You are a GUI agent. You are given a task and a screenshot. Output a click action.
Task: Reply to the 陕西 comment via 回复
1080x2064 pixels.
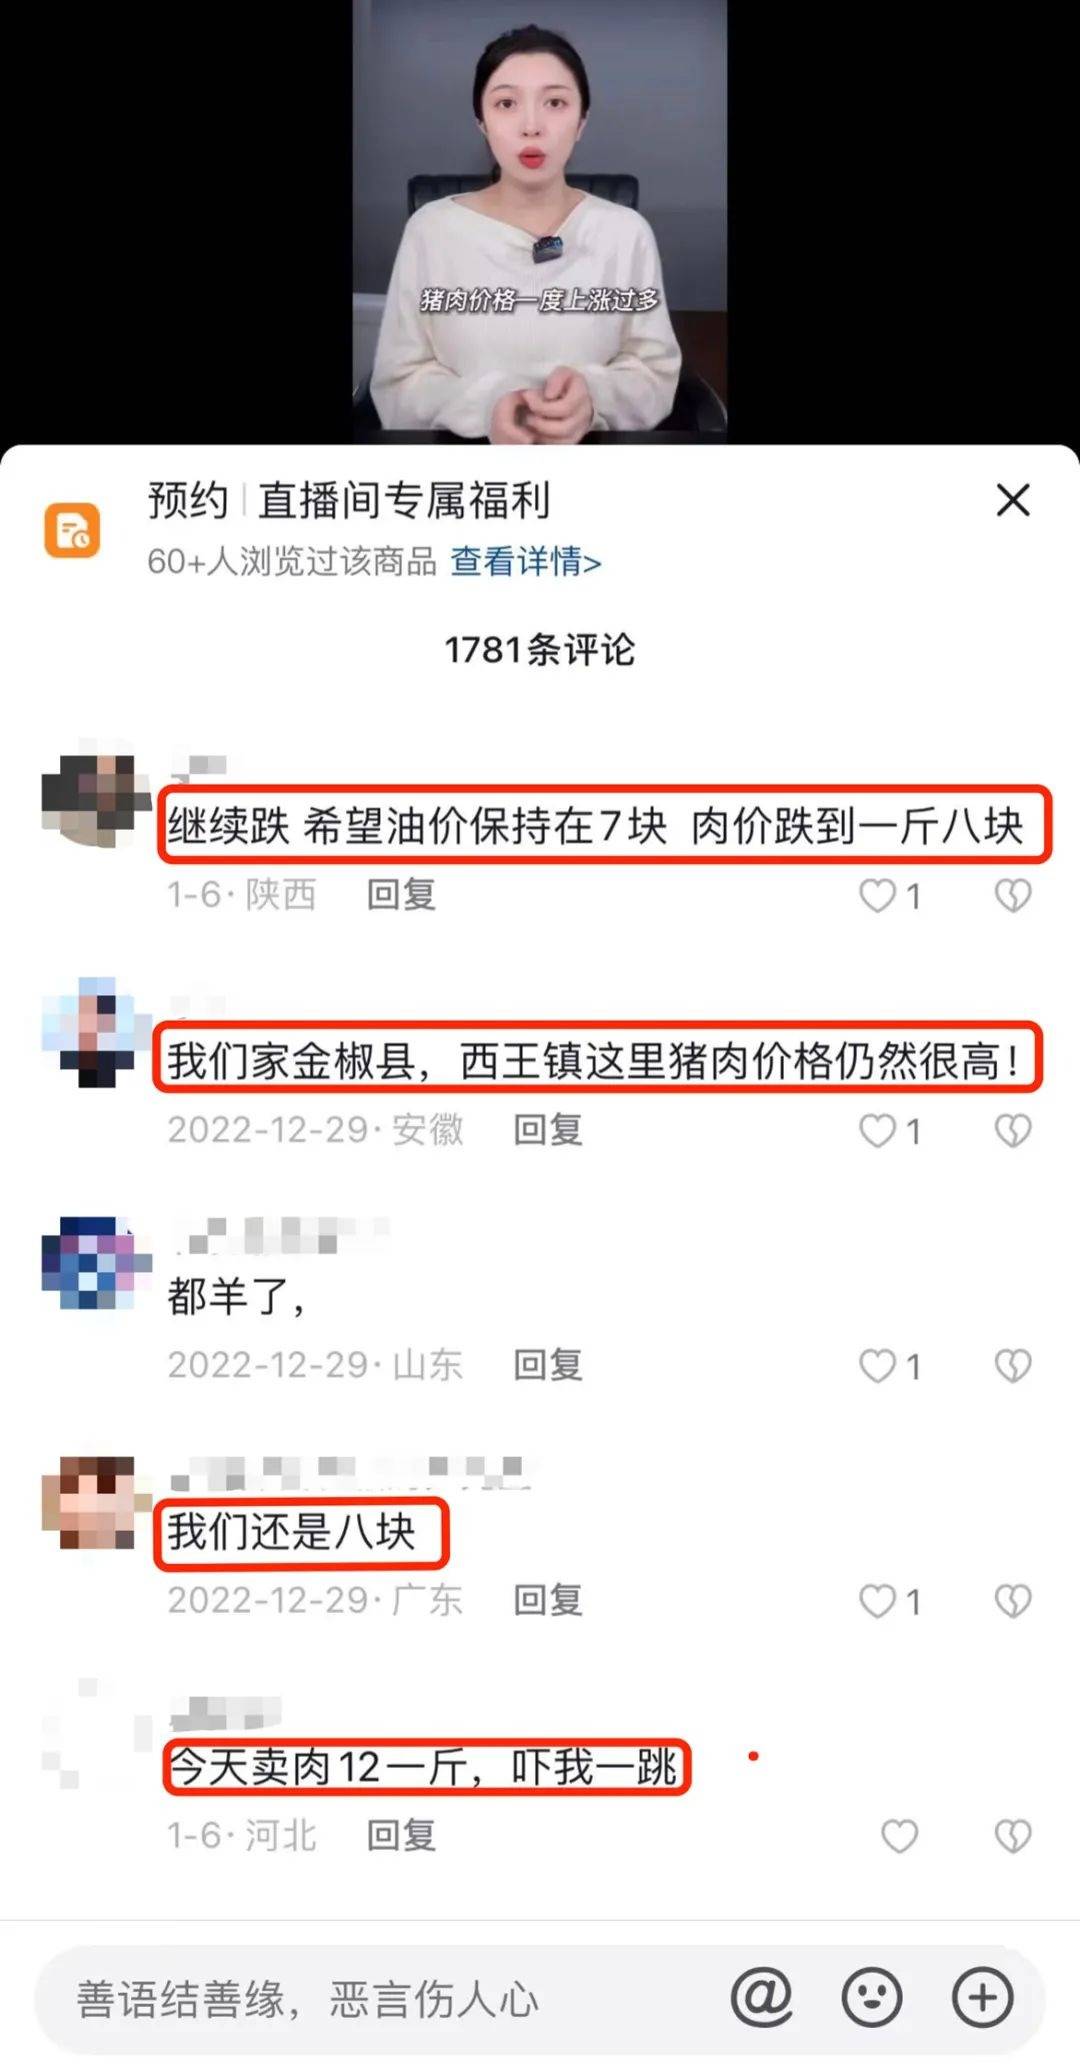401,894
